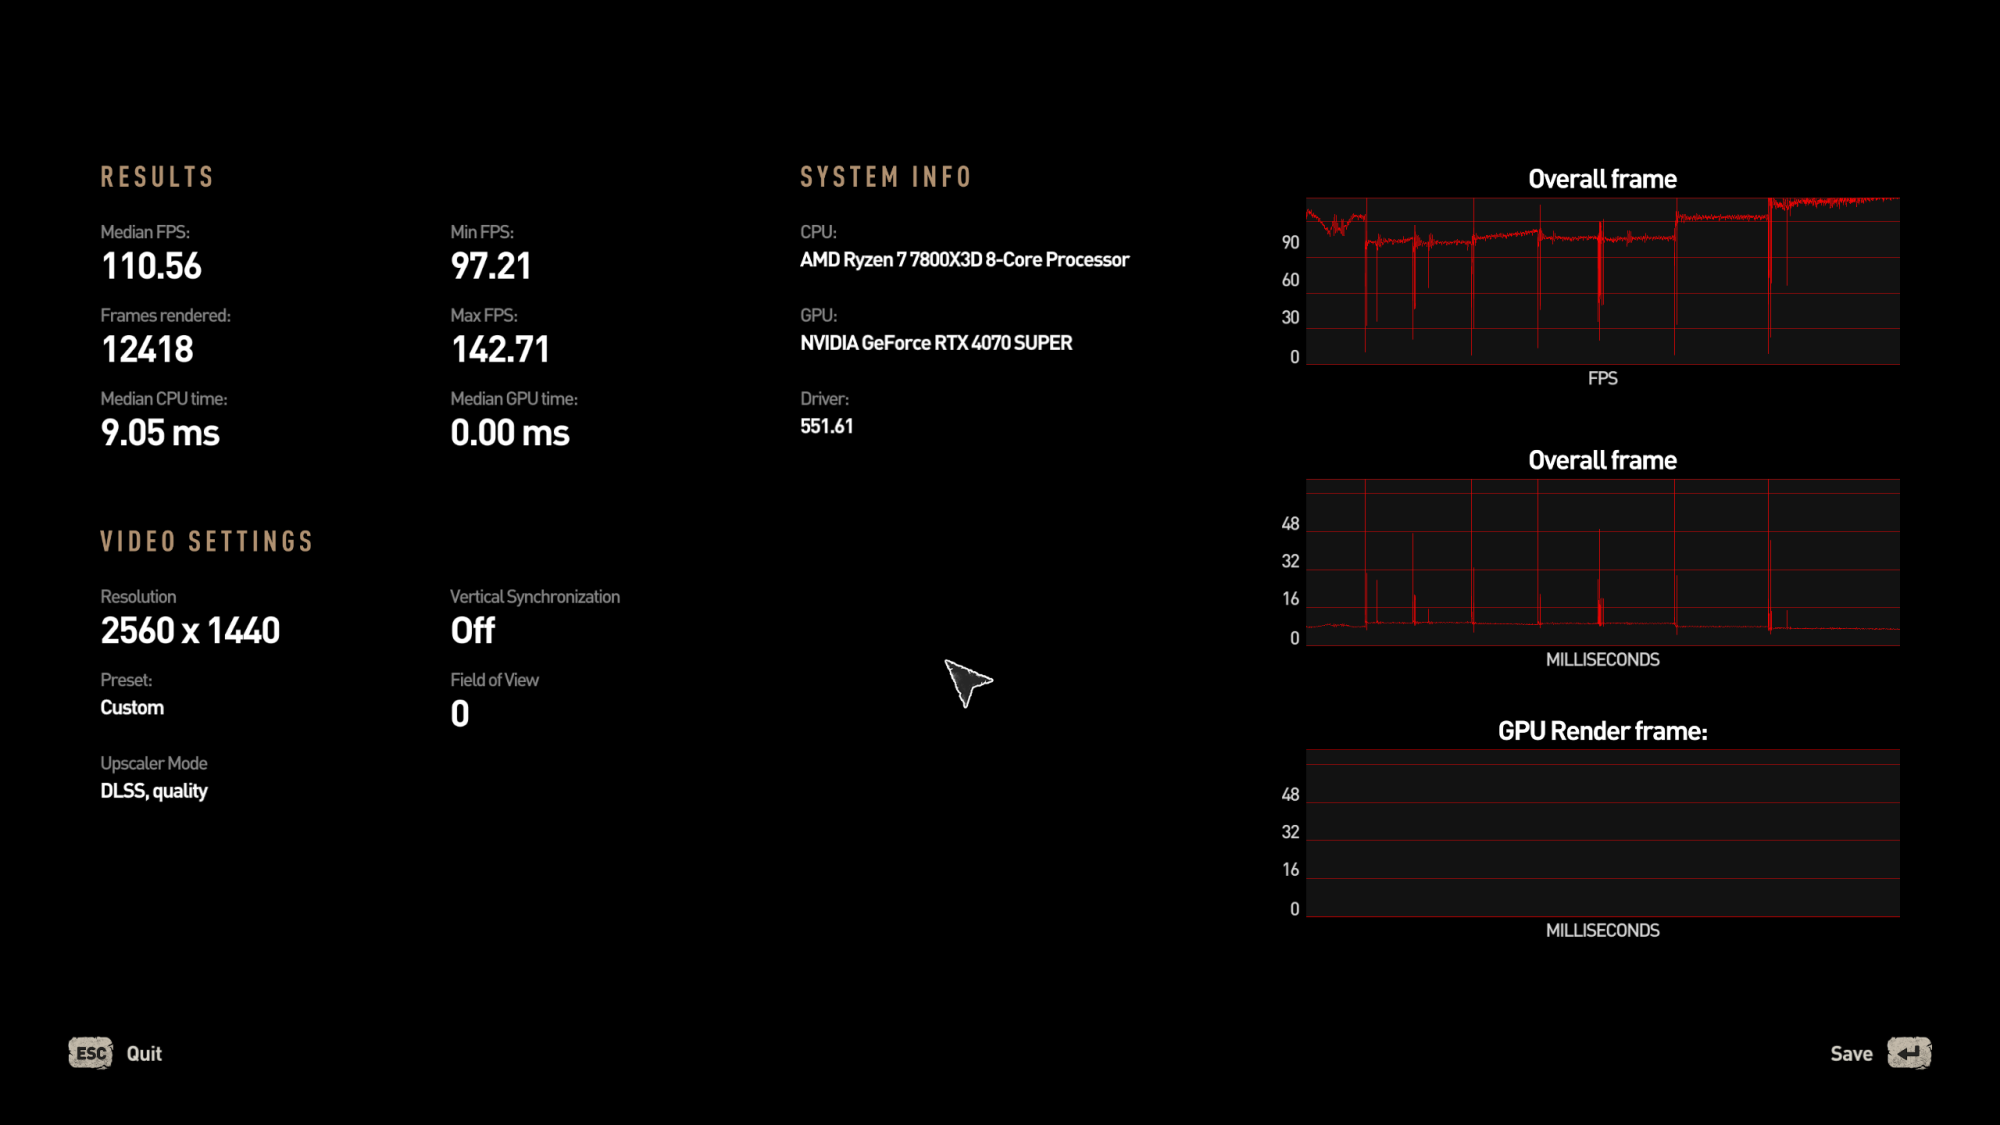This screenshot has width=2000, height=1125.
Task: Click the Median CPU time 9.05 ms
Action: point(160,433)
